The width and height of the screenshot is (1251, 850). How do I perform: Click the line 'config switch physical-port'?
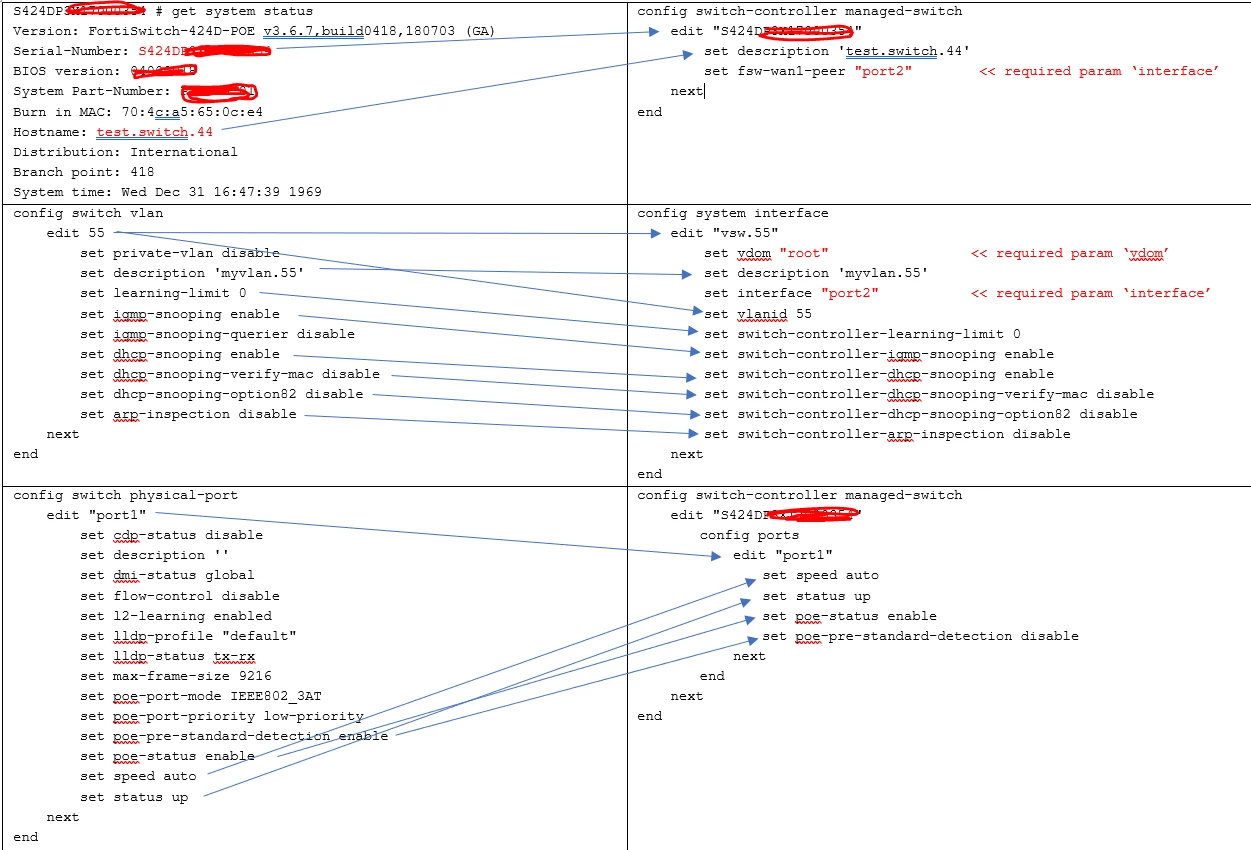pyautogui.click(x=126, y=495)
